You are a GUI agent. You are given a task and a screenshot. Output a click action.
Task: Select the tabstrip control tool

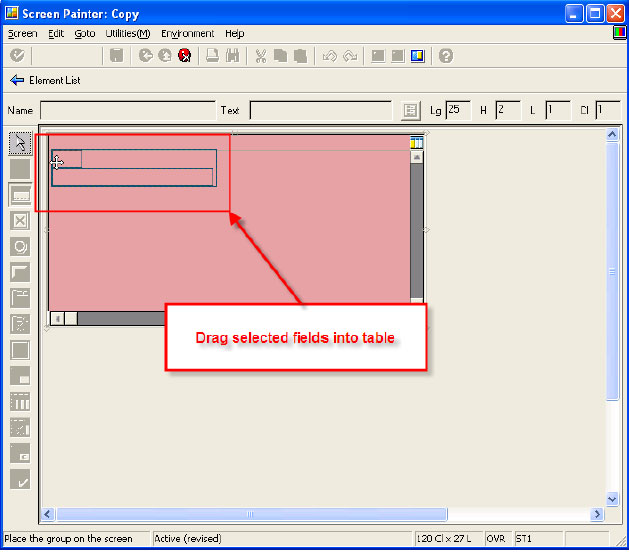point(19,298)
